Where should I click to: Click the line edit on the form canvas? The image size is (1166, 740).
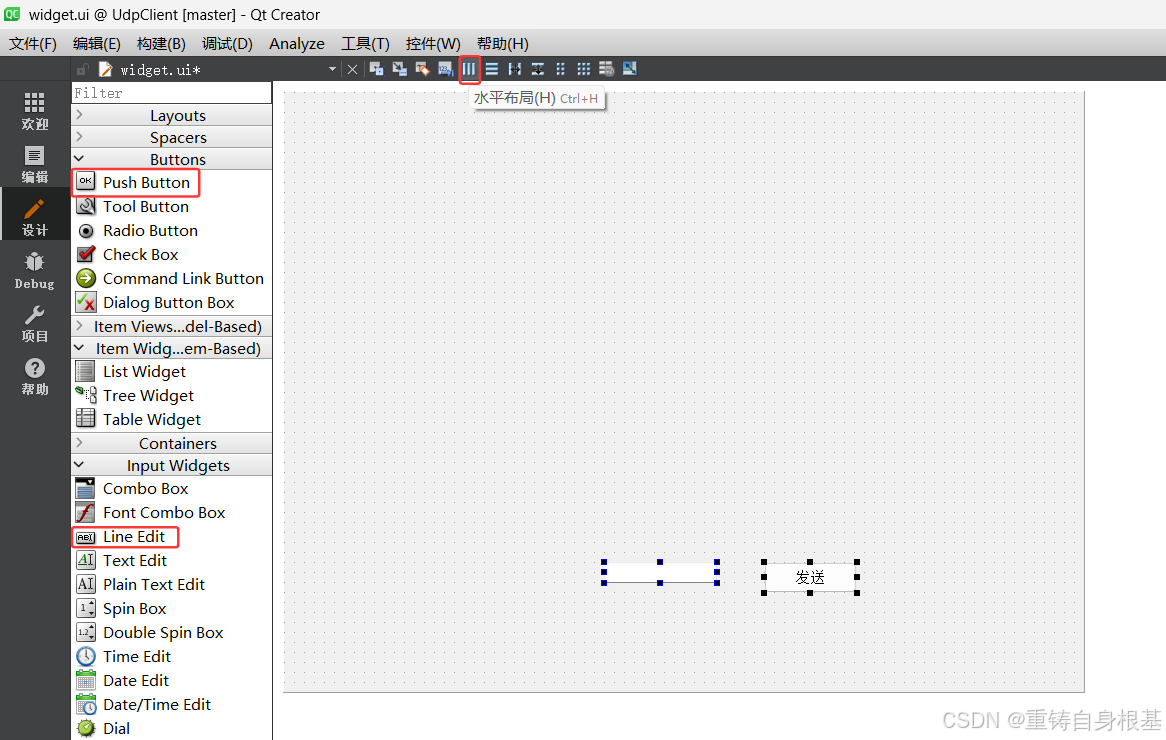click(x=660, y=573)
